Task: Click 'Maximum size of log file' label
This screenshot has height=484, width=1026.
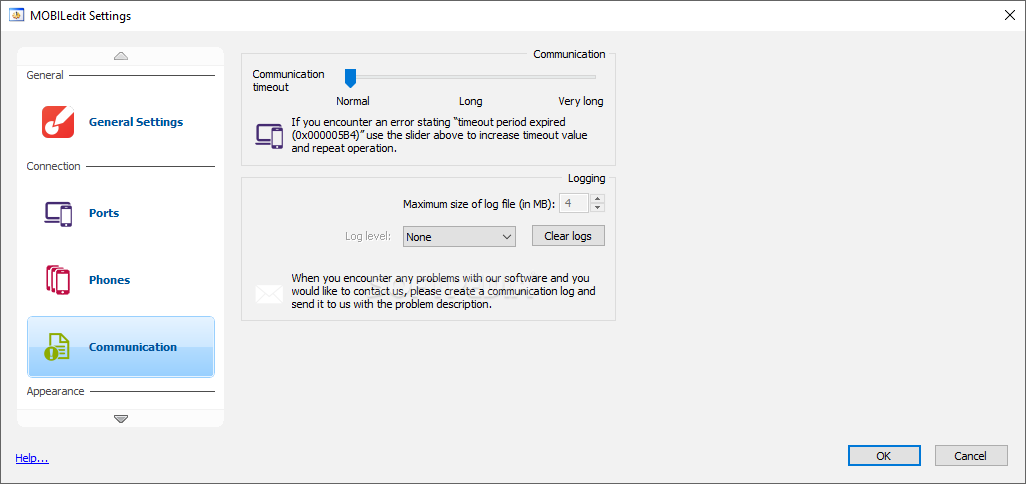Action: pyautogui.click(x=479, y=204)
